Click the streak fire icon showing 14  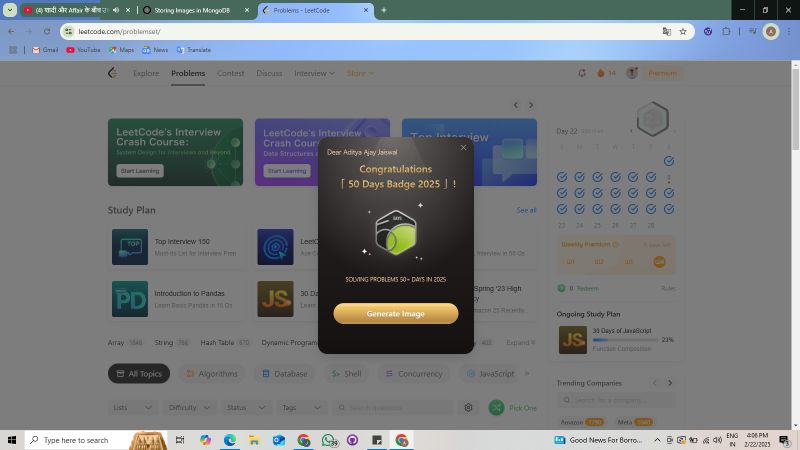606,73
